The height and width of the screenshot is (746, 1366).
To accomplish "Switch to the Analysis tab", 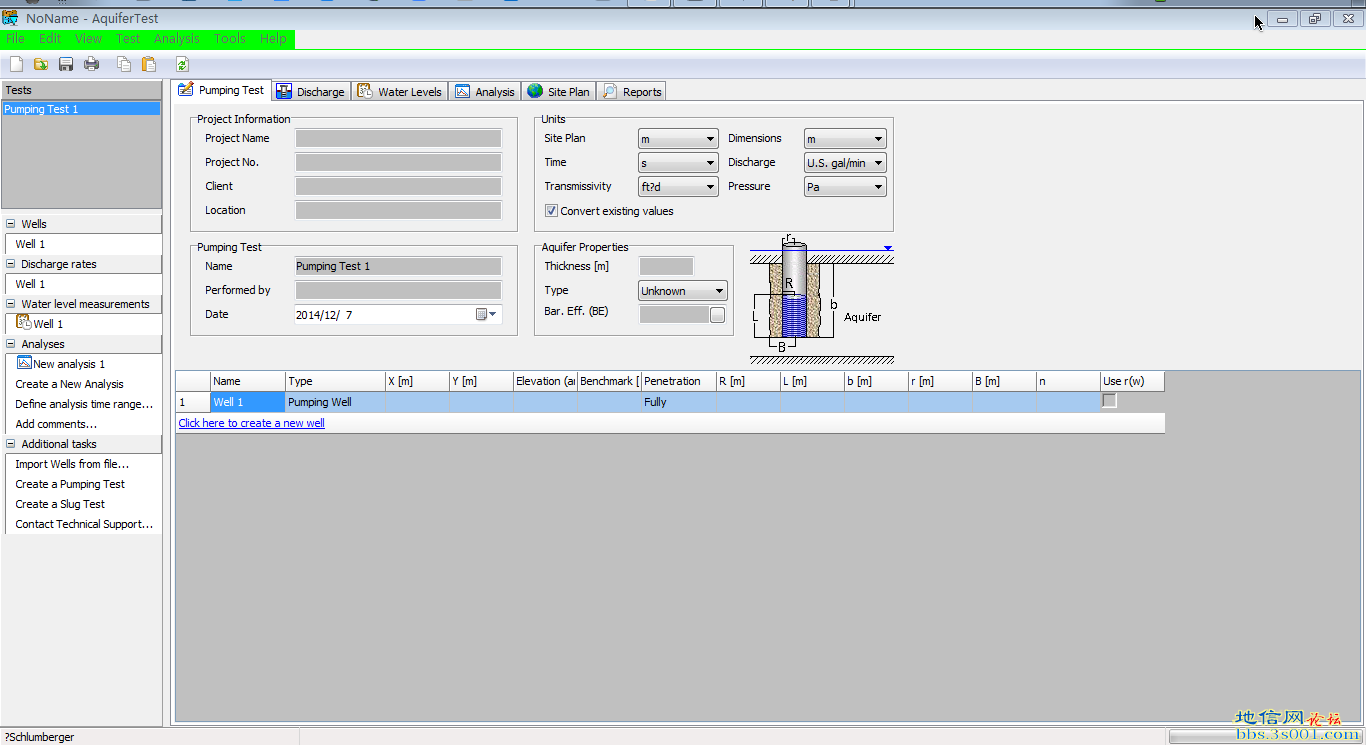I will pos(485,91).
